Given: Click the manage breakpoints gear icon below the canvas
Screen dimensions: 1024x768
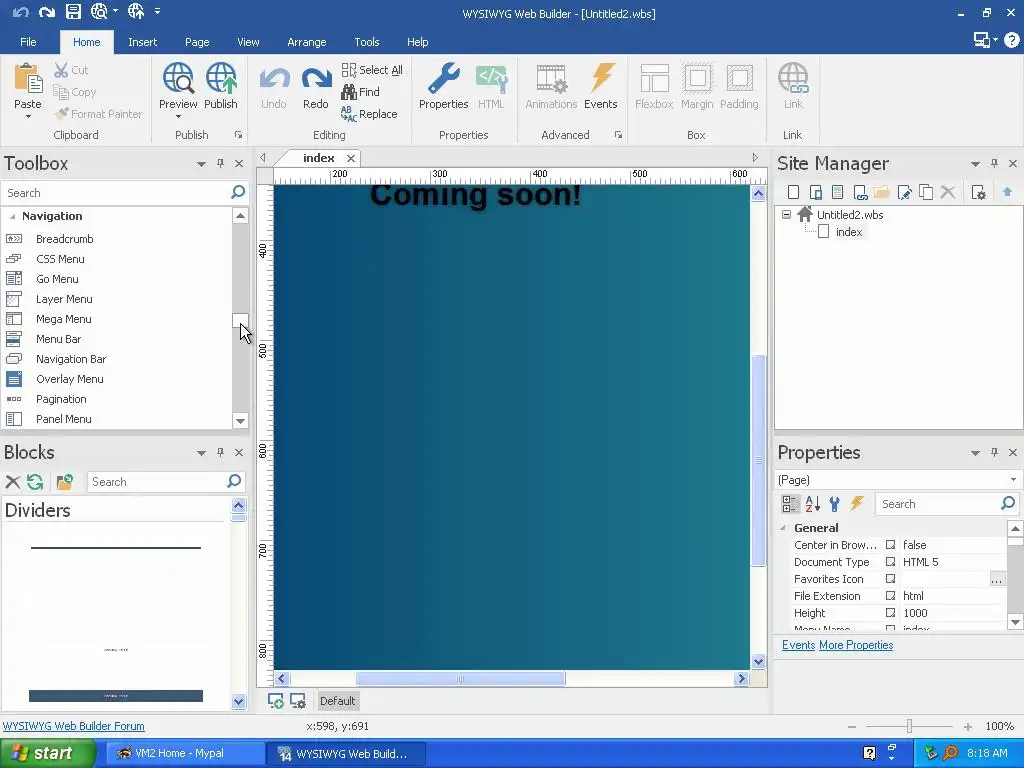Looking at the screenshot, I should tap(298, 701).
